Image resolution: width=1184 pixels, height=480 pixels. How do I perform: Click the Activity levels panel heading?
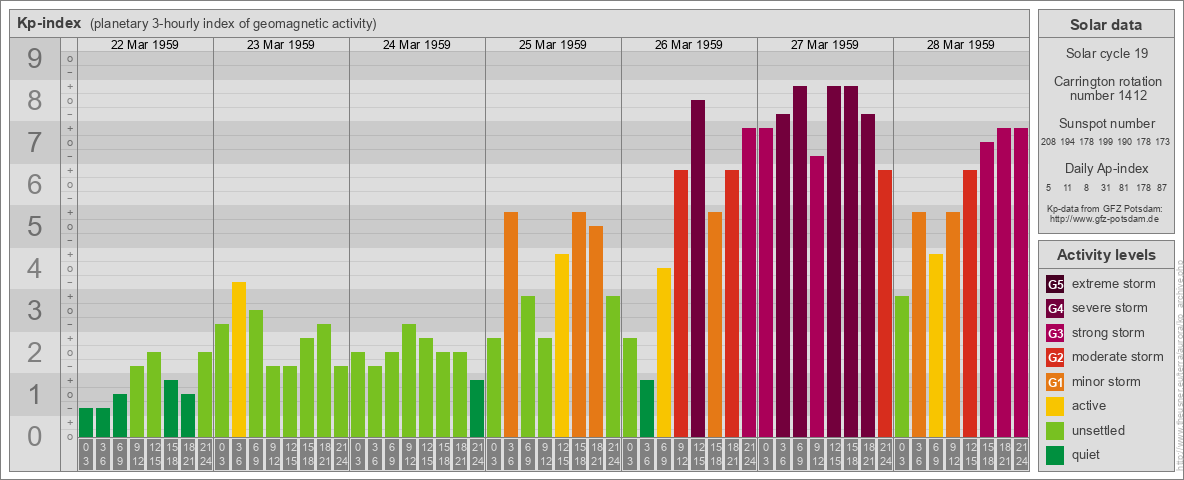tap(1106, 255)
